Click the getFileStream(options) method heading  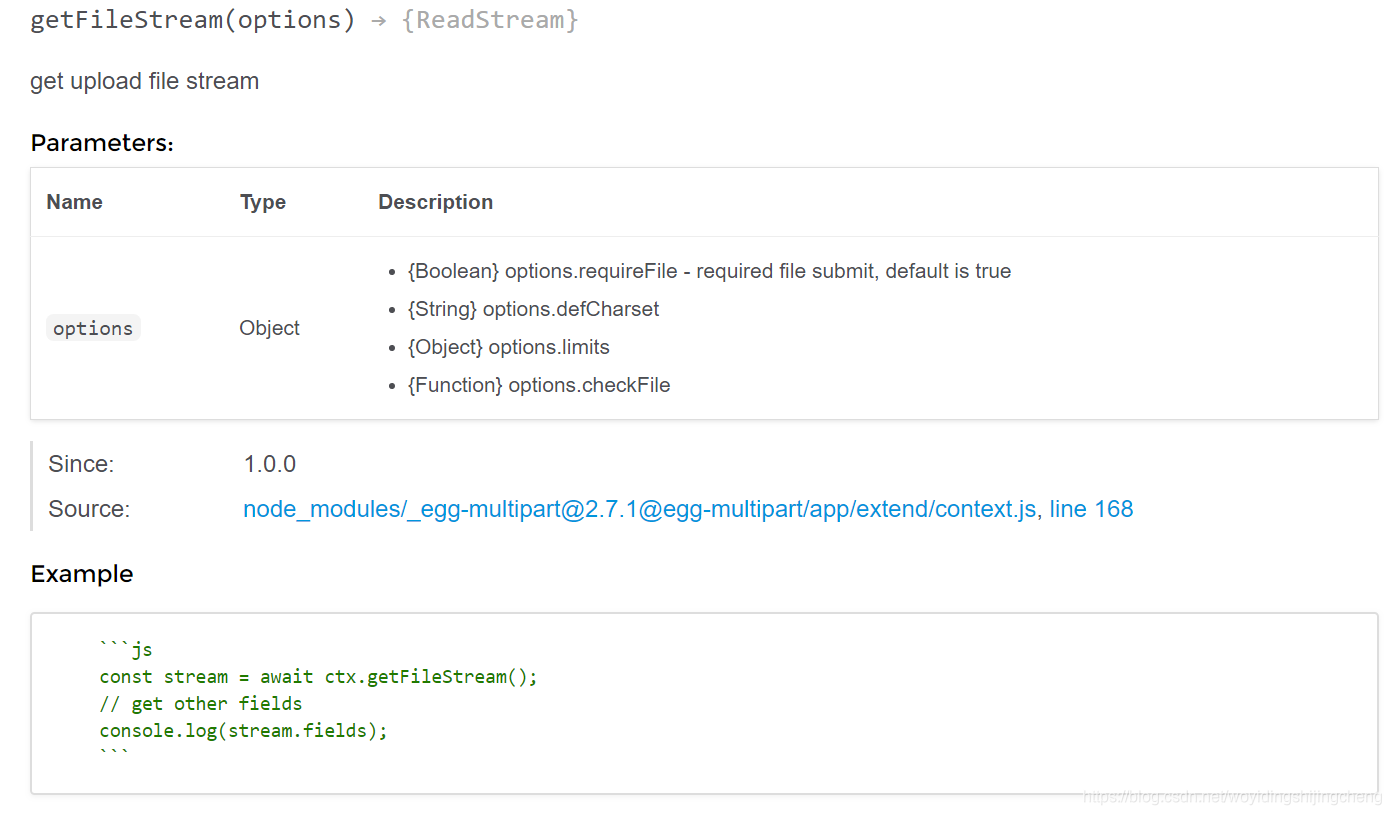tap(193, 20)
